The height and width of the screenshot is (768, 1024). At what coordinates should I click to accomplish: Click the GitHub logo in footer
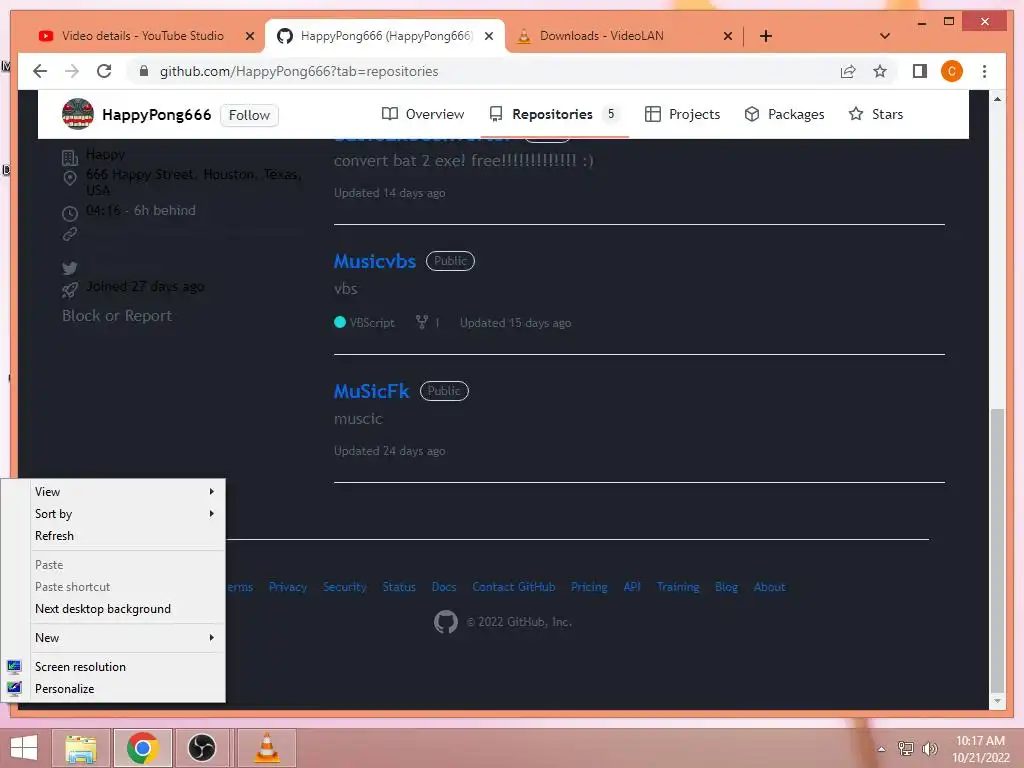(446, 622)
